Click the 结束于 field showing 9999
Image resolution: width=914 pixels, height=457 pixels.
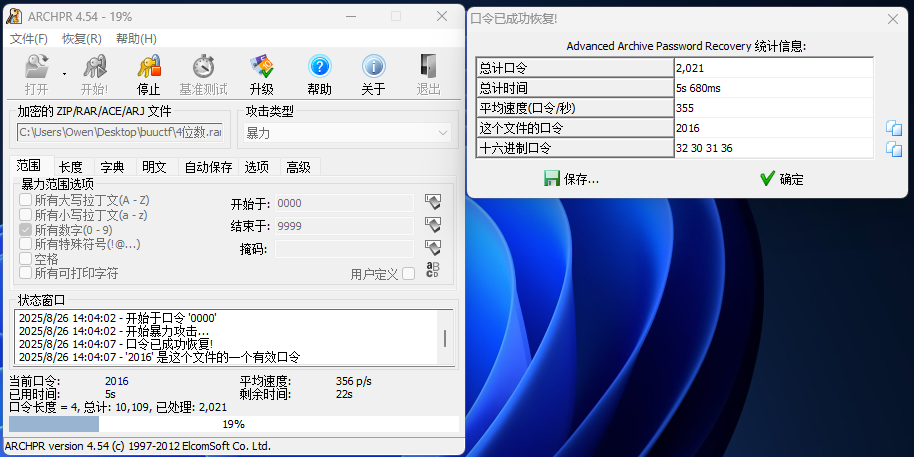[344, 226]
